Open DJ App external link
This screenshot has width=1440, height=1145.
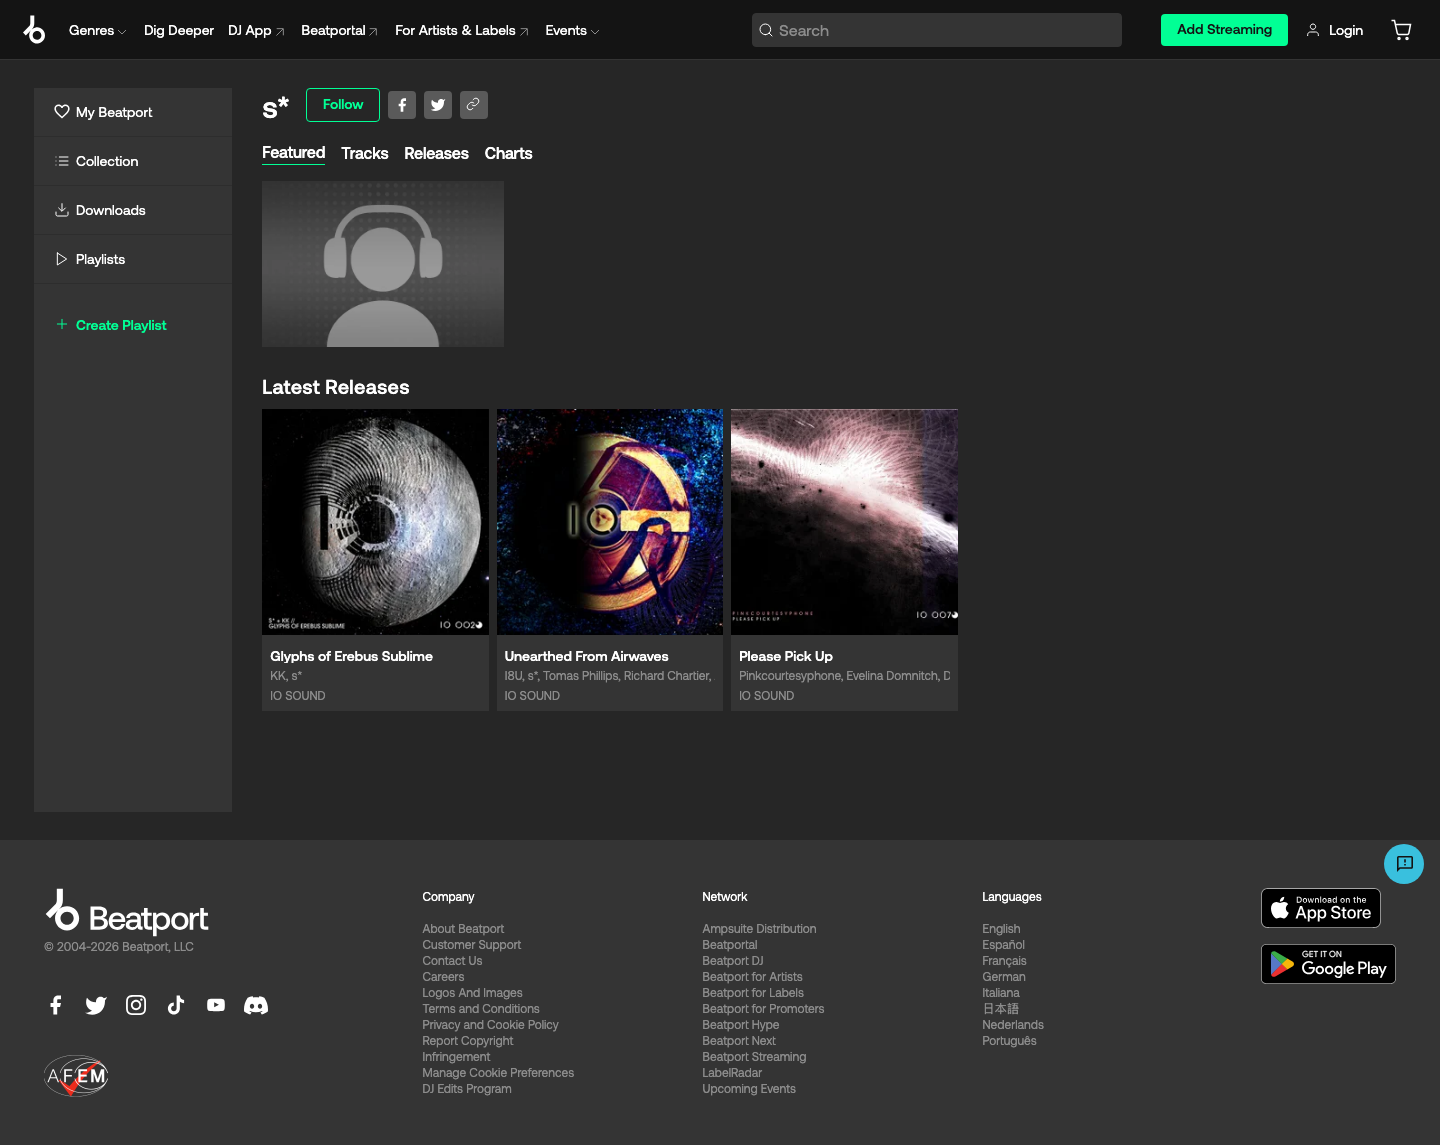pyautogui.click(x=256, y=31)
